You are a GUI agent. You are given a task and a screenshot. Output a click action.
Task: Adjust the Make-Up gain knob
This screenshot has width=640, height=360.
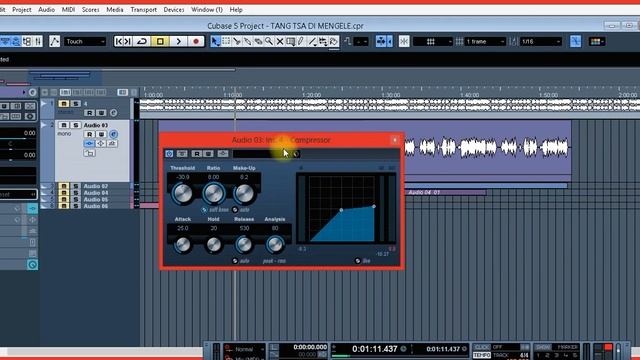[x=244, y=193]
